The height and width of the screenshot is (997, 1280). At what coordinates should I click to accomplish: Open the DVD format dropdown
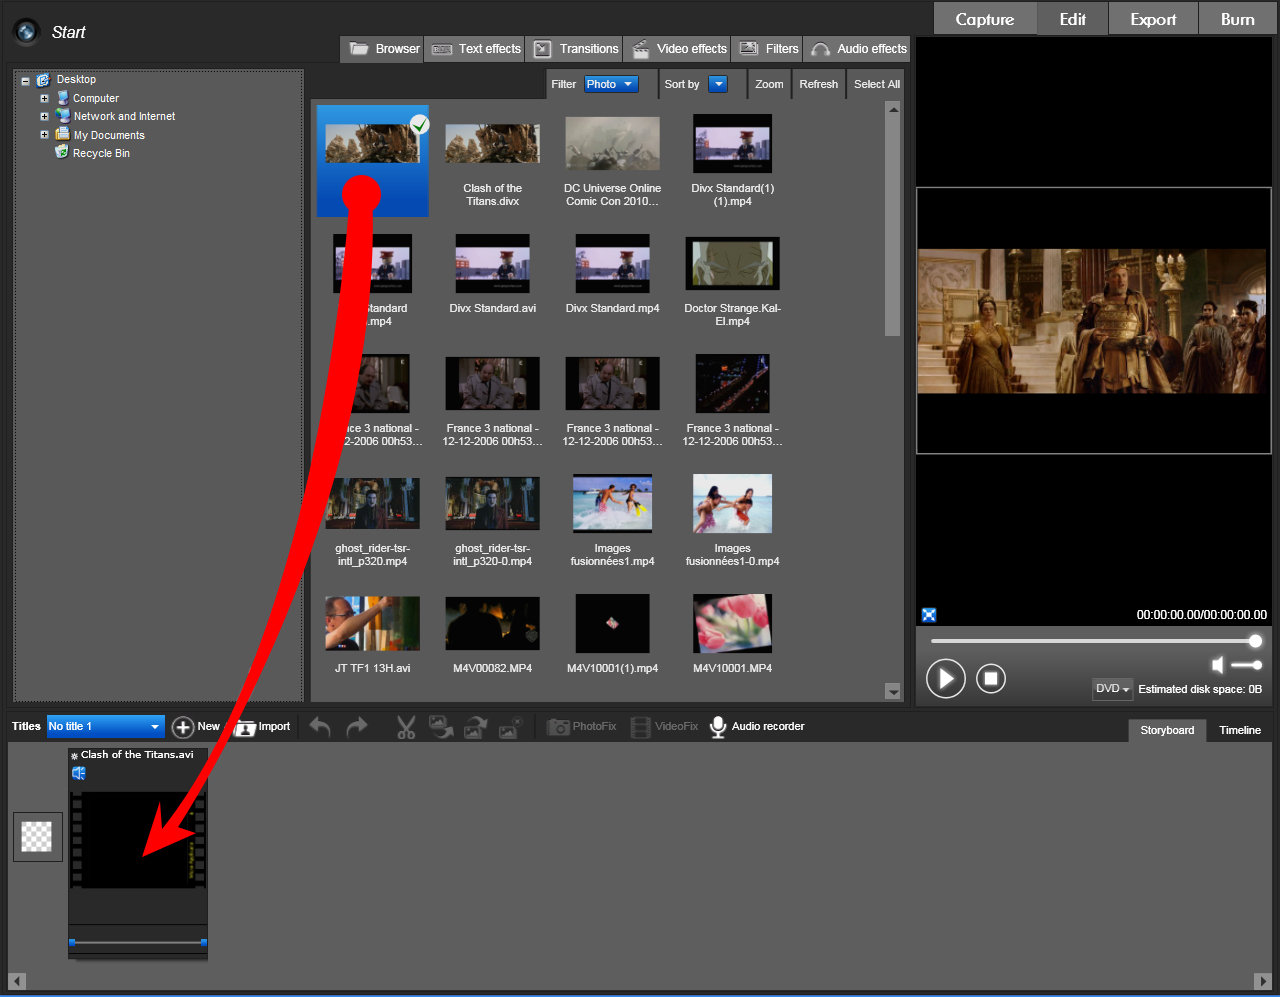tap(1112, 689)
